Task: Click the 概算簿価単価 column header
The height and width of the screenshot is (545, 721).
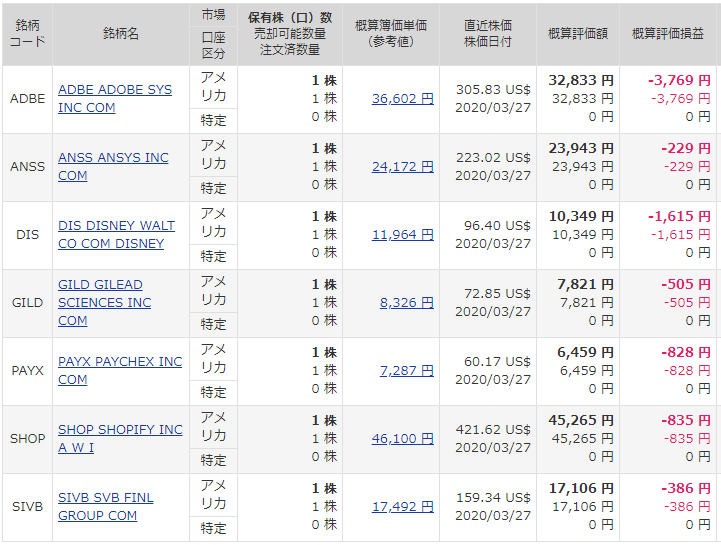Action: pyautogui.click(x=391, y=33)
